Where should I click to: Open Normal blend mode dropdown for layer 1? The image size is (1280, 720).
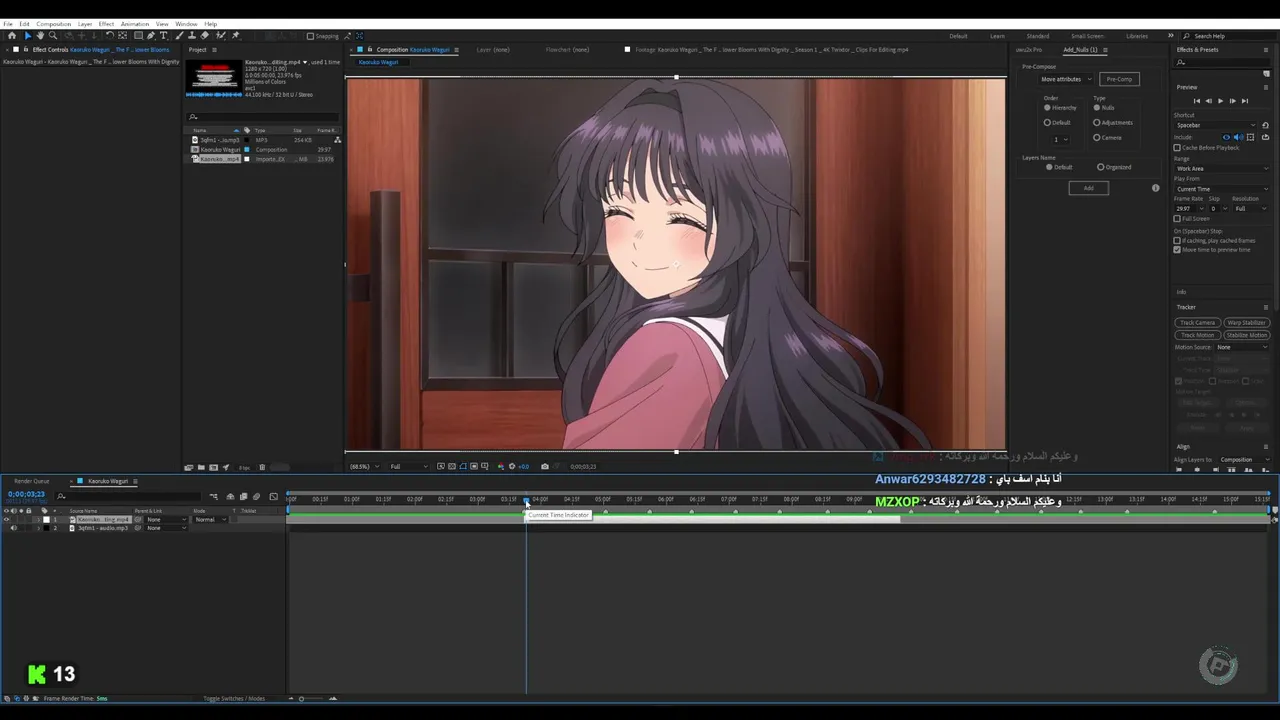tap(210, 520)
